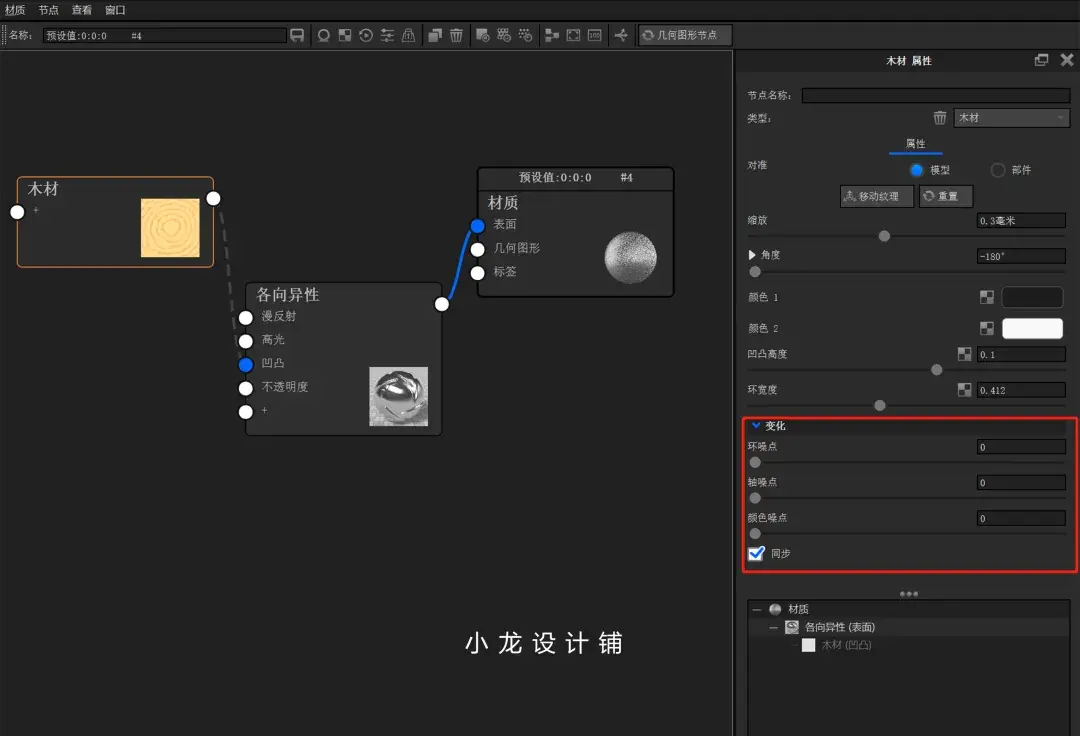Open the 类型 dropdown showing 木材
This screenshot has width=1080, height=736.
coord(1011,117)
